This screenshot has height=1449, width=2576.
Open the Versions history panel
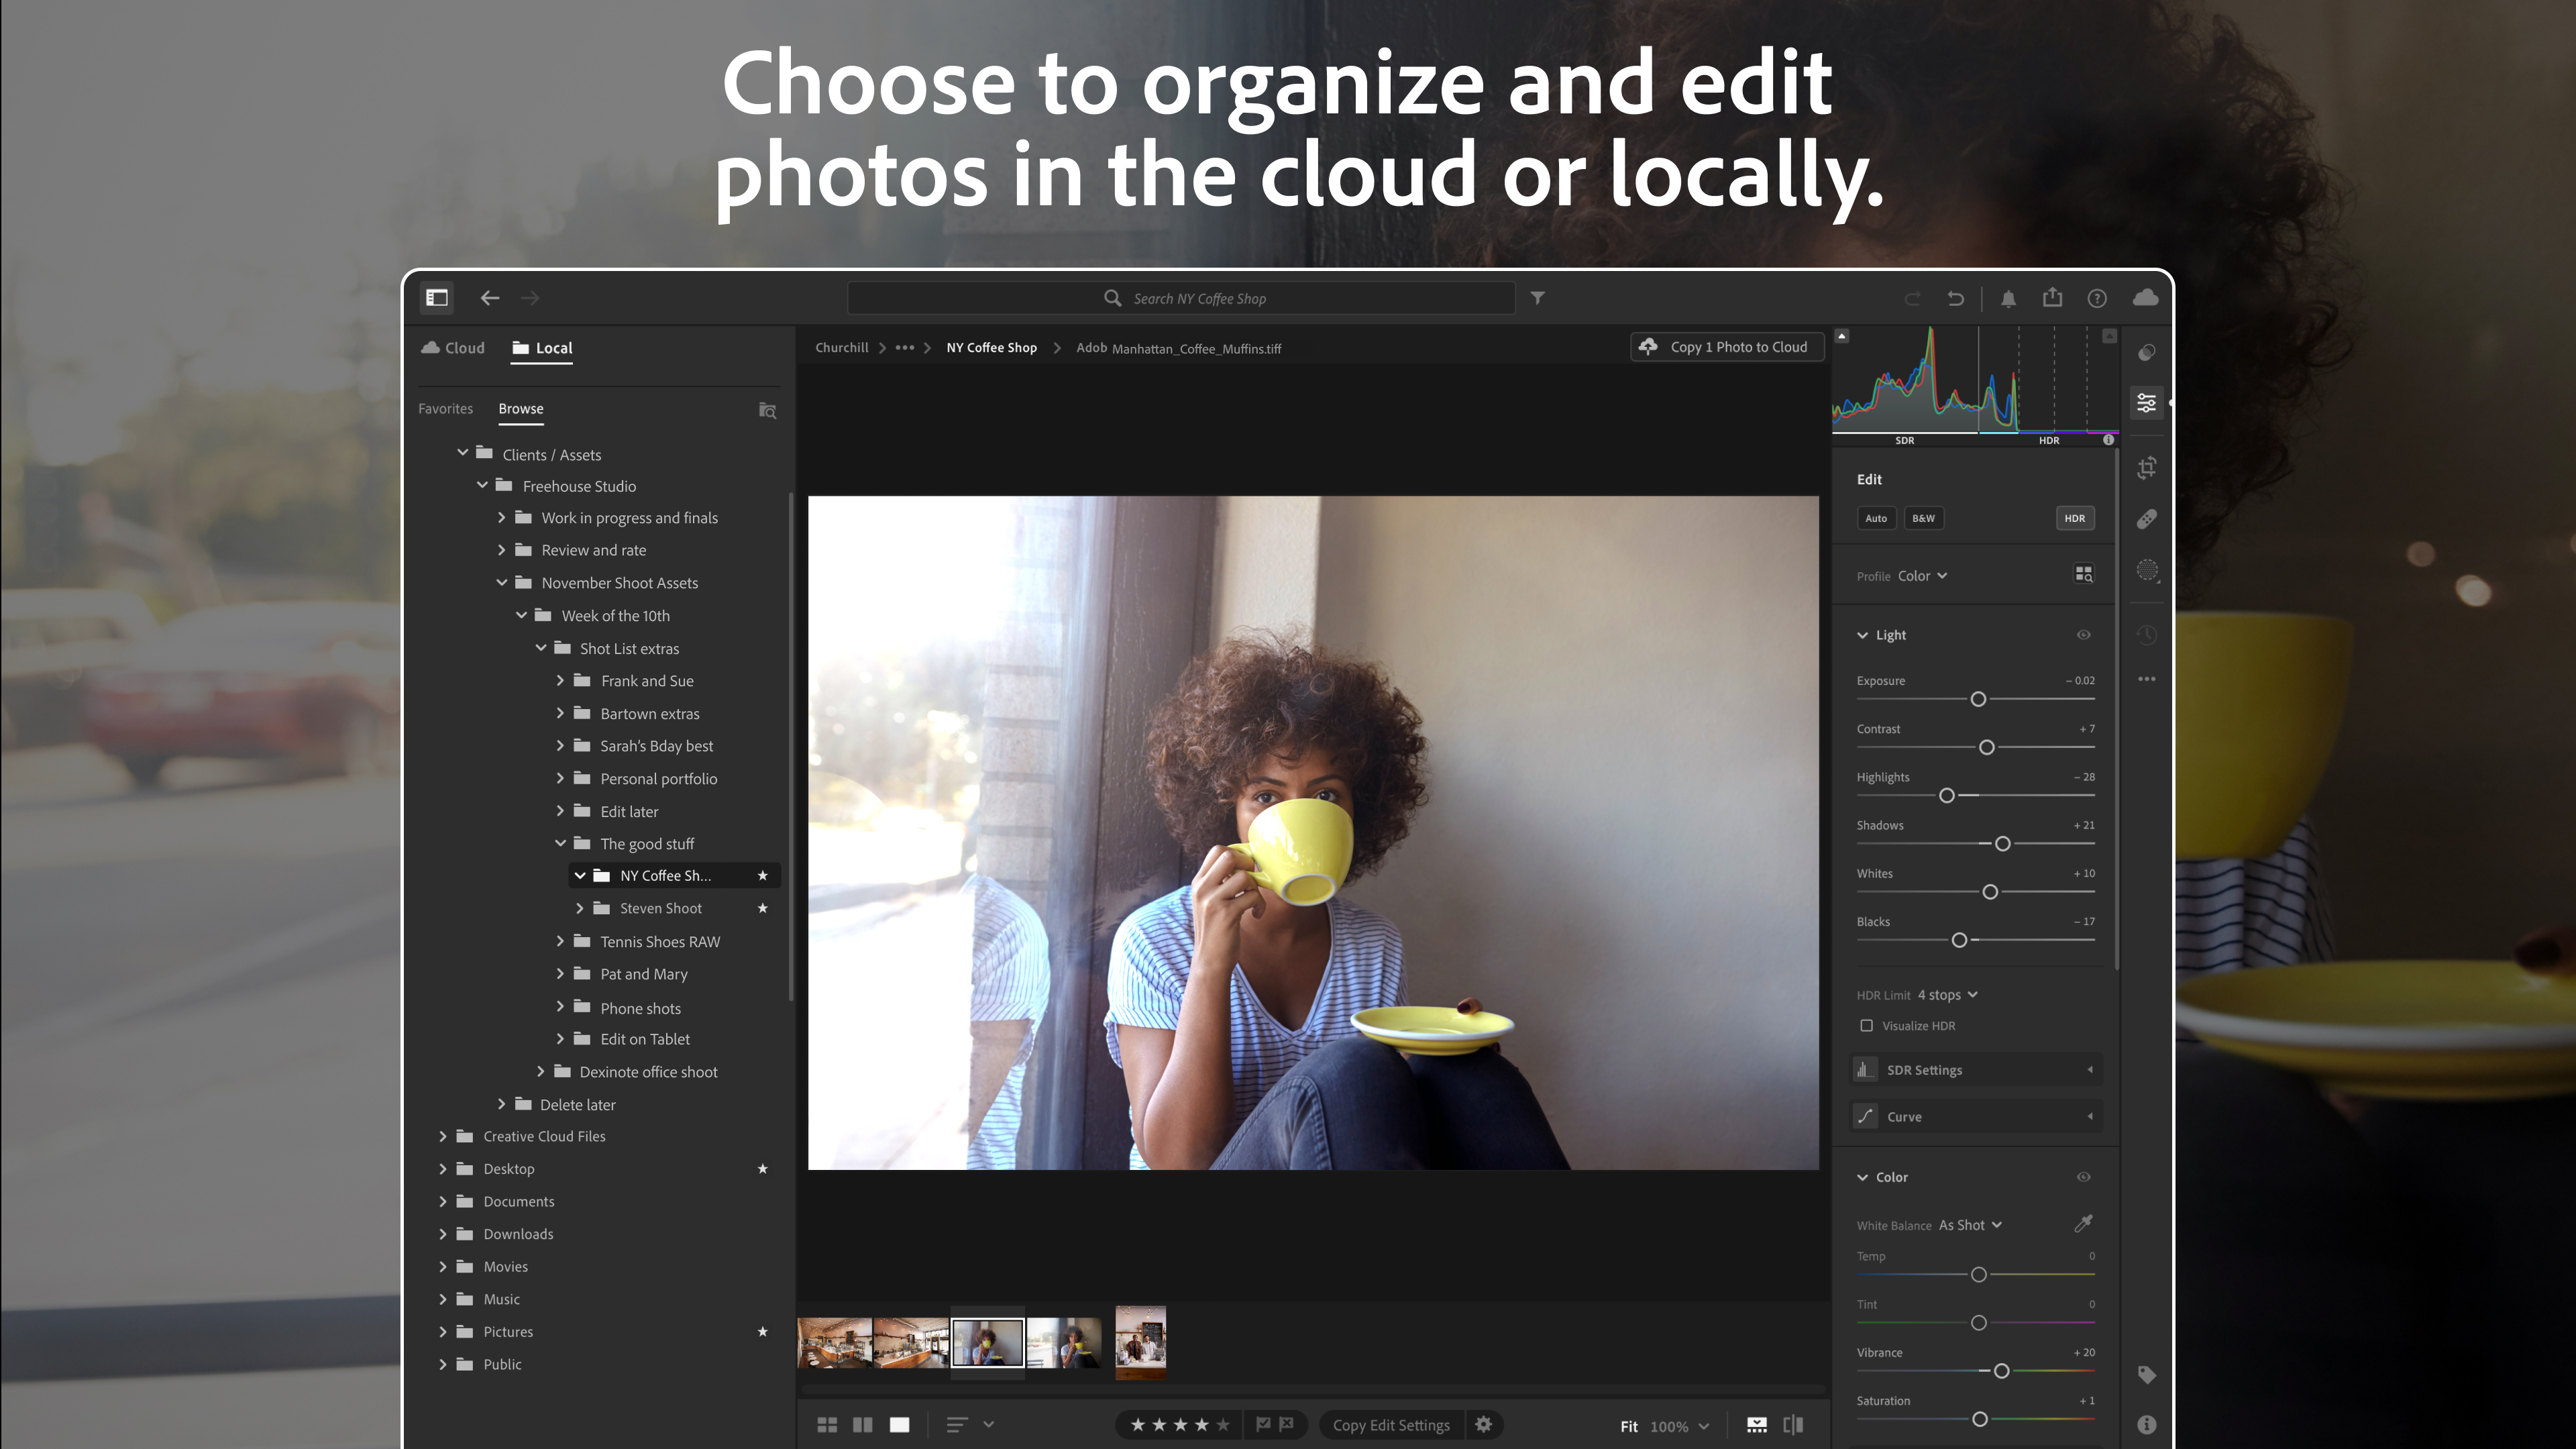2147,635
